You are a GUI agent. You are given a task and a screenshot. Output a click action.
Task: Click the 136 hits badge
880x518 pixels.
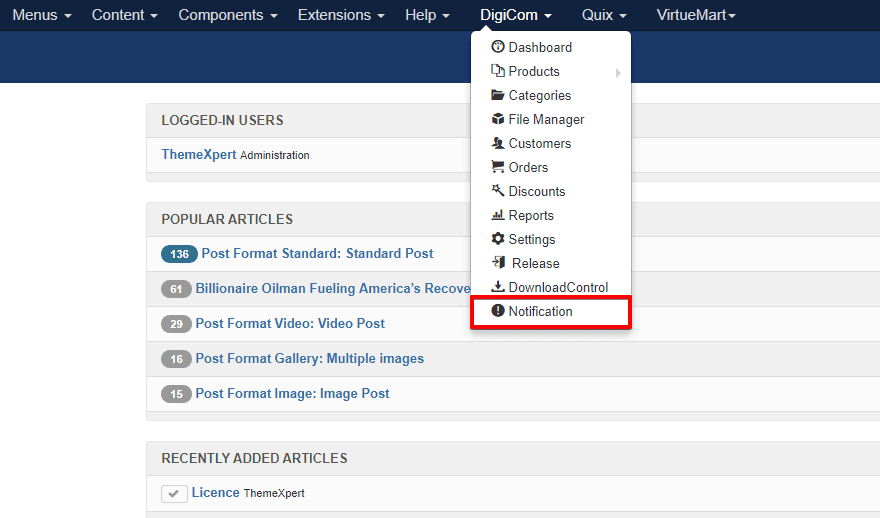[179, 254]
